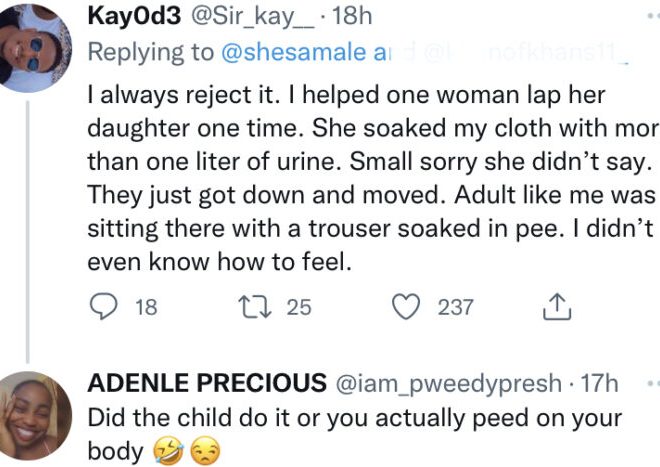This screenshot has height=467, width=660.
Task: View the 18 replies count
Action: 146,308
